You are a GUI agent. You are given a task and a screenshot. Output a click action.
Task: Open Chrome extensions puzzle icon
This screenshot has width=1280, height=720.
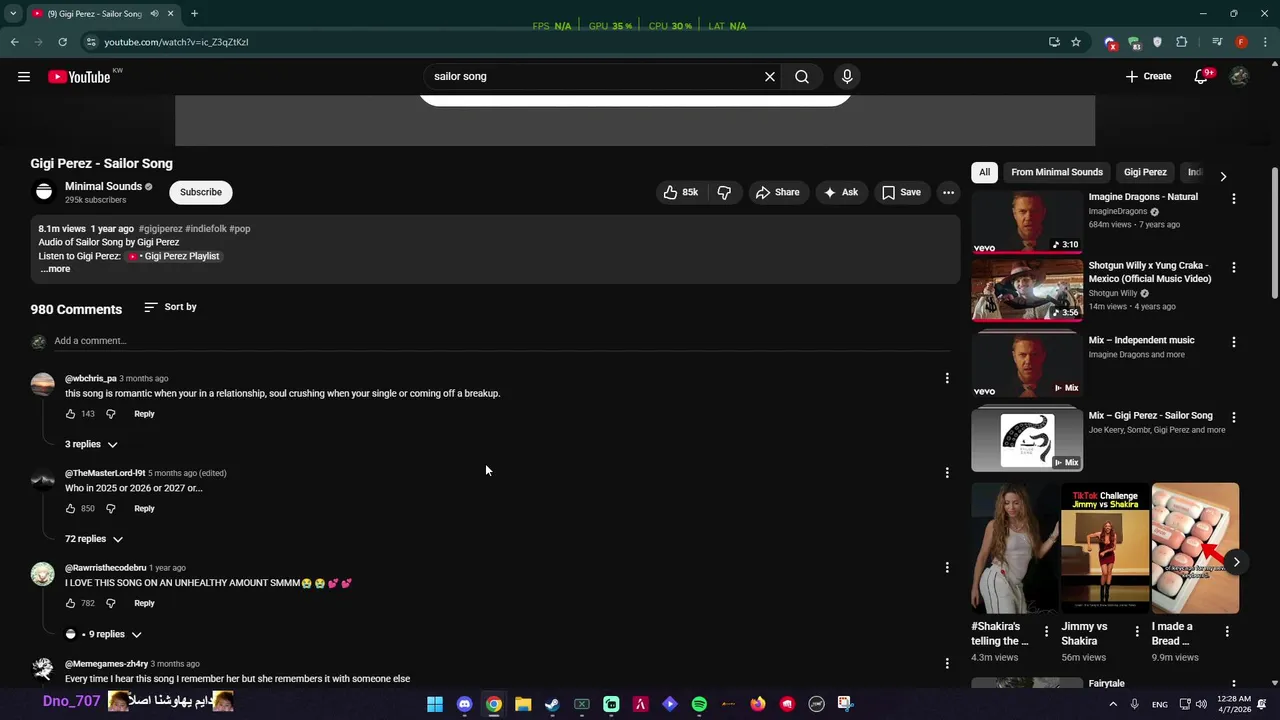point(1181,42)
